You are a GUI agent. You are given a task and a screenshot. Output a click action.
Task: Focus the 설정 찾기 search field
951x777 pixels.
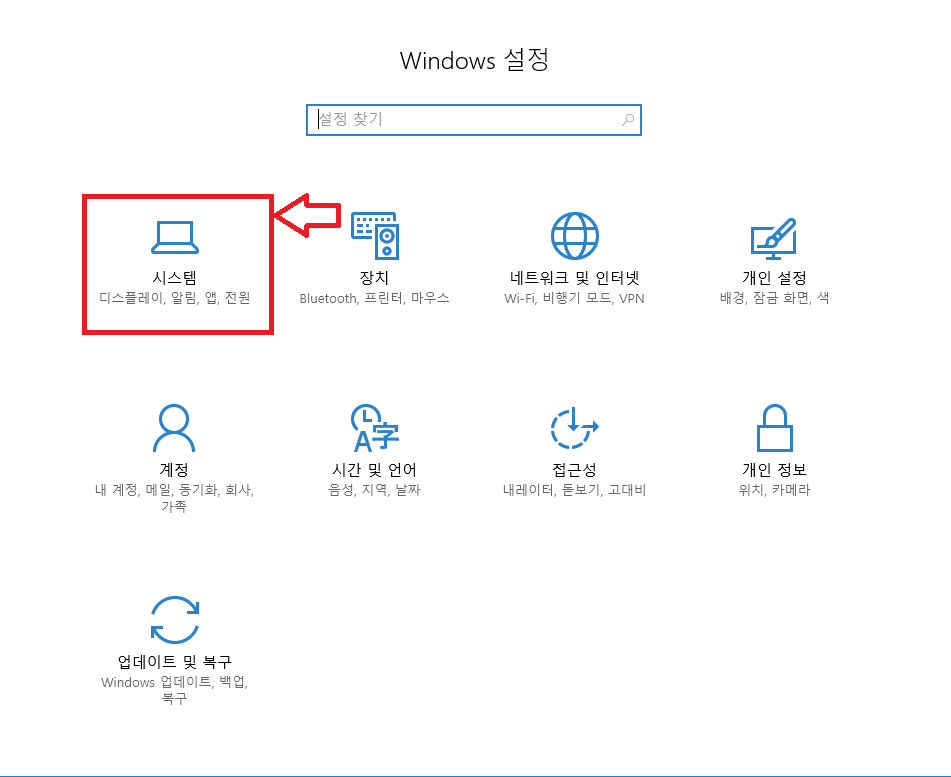point(474,120)
